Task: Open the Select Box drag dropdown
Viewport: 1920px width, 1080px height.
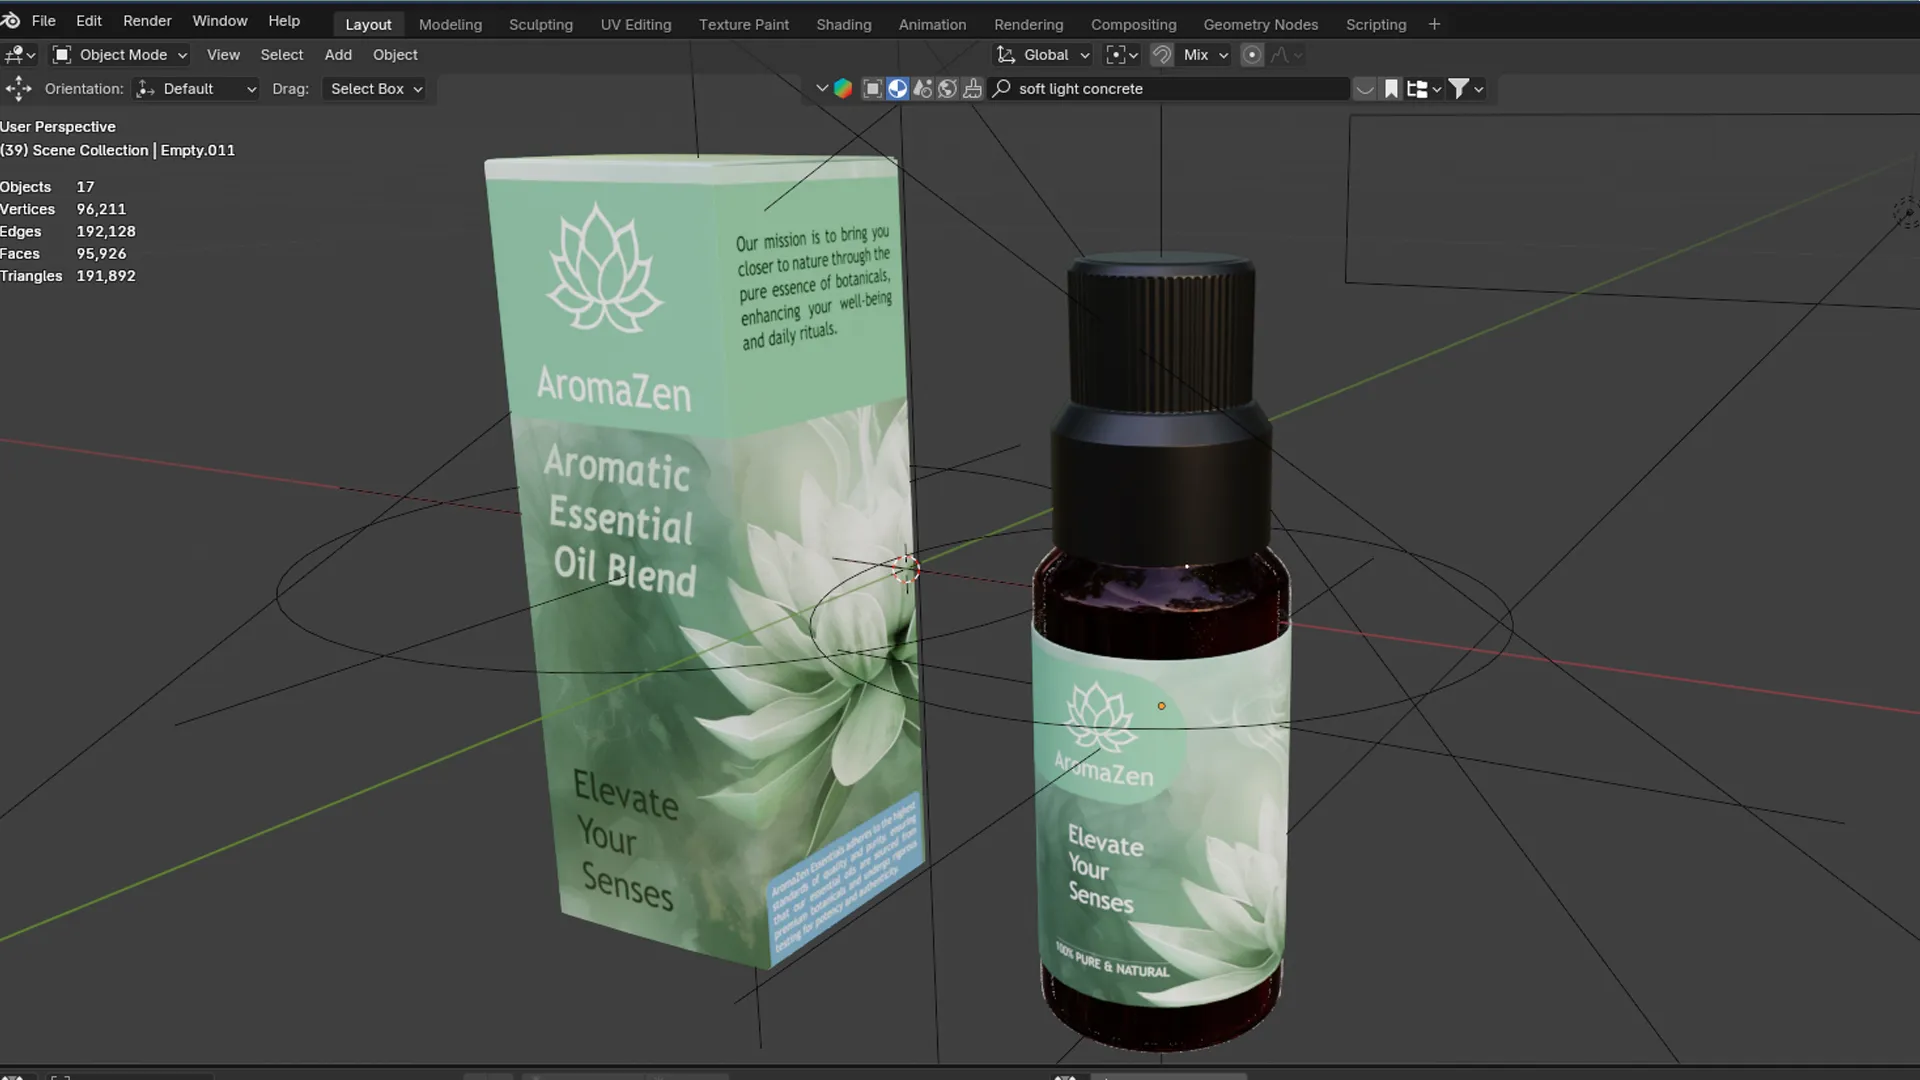Action: [375, 89]
